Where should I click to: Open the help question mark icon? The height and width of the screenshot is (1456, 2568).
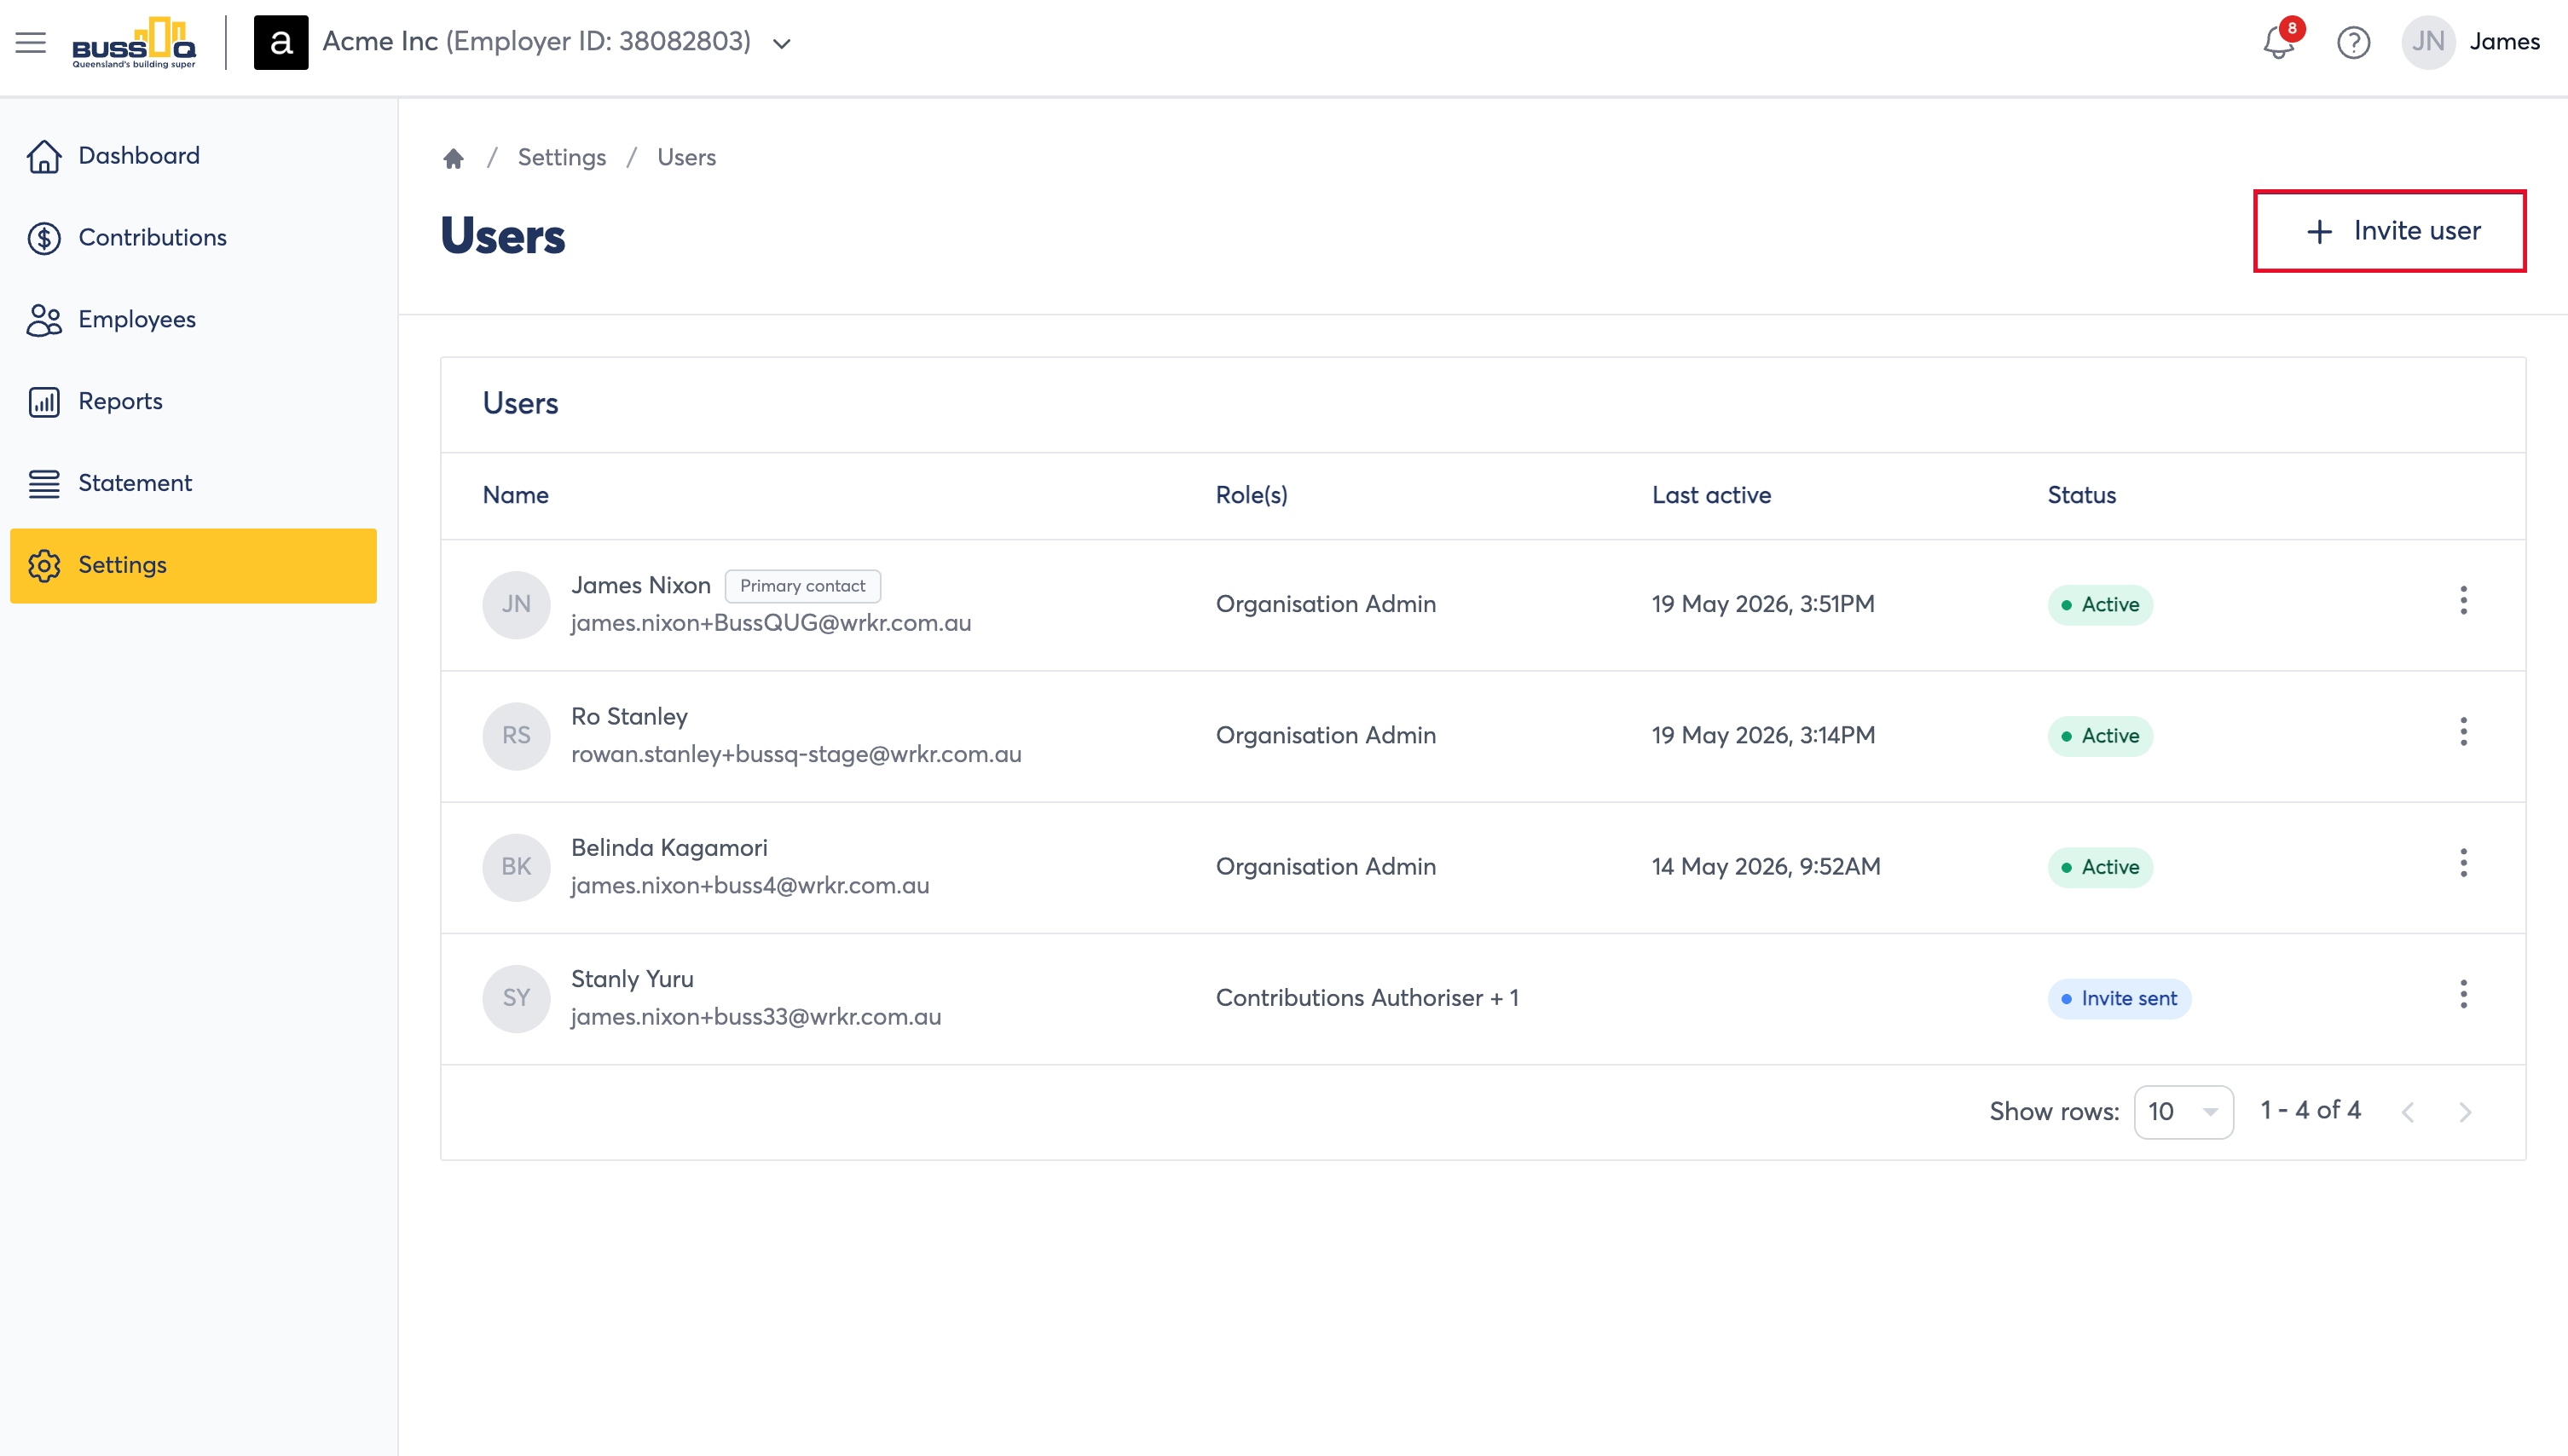click(2353, 43)
